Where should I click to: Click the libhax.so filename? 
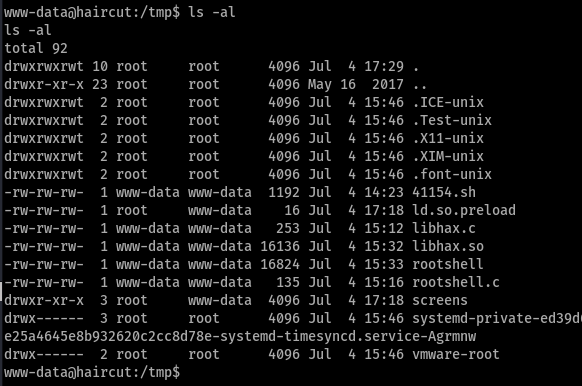coord(448,246)
